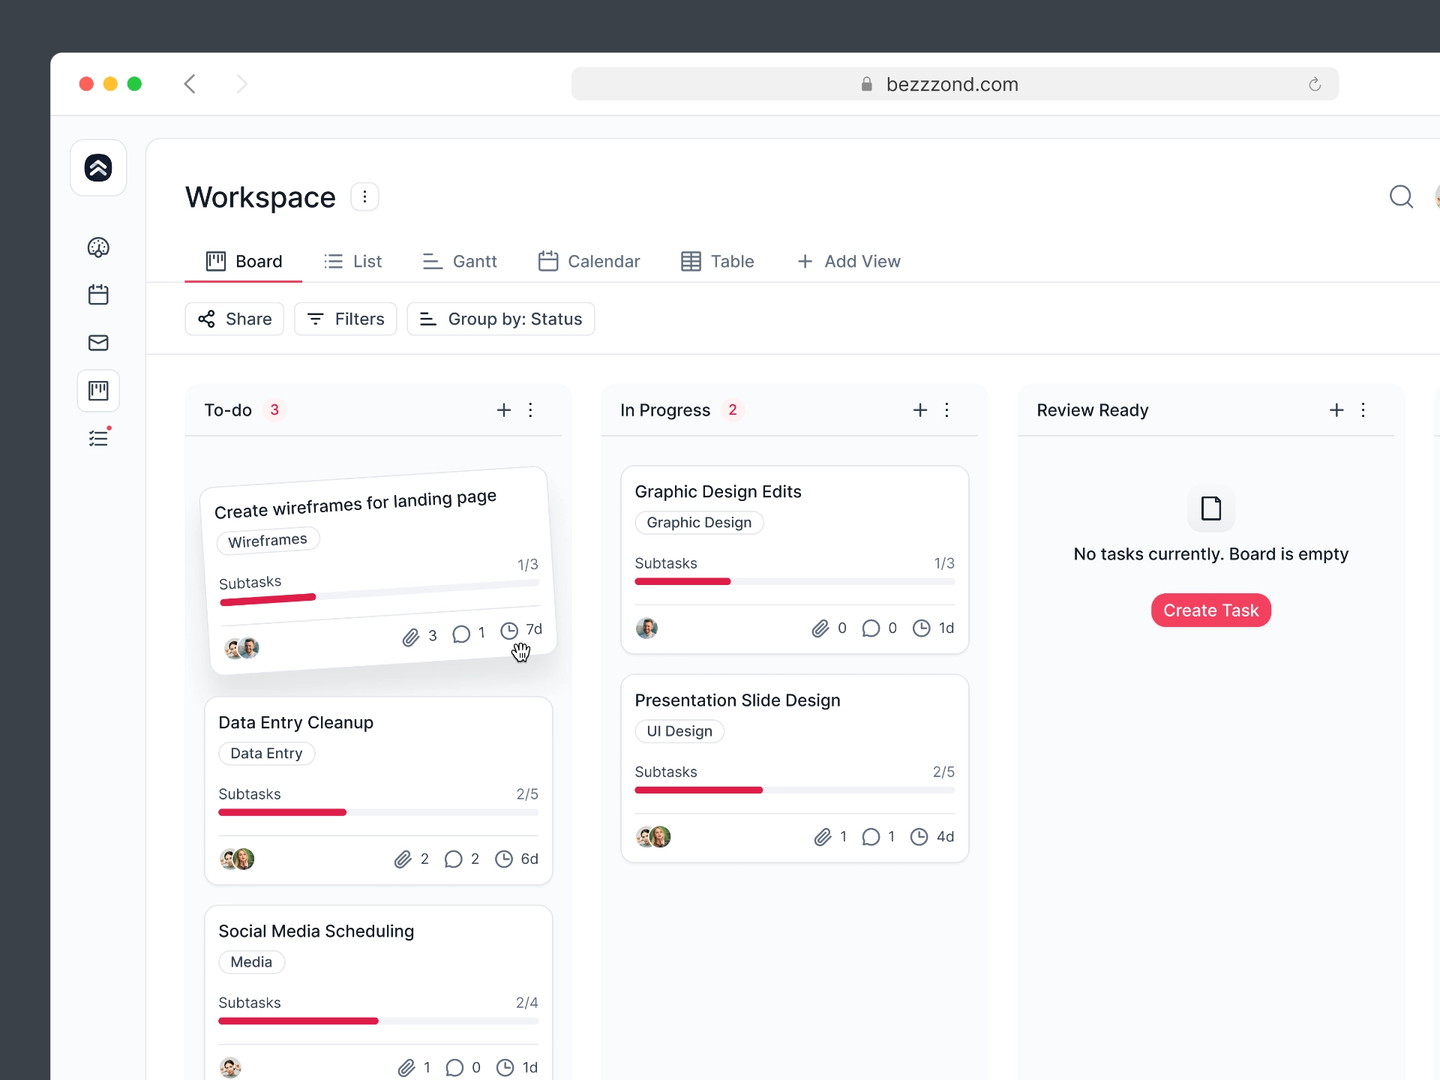This screenshot has height=1080, width=1440.
Task: Go back with browser back arrow
Action: point(190,84)
